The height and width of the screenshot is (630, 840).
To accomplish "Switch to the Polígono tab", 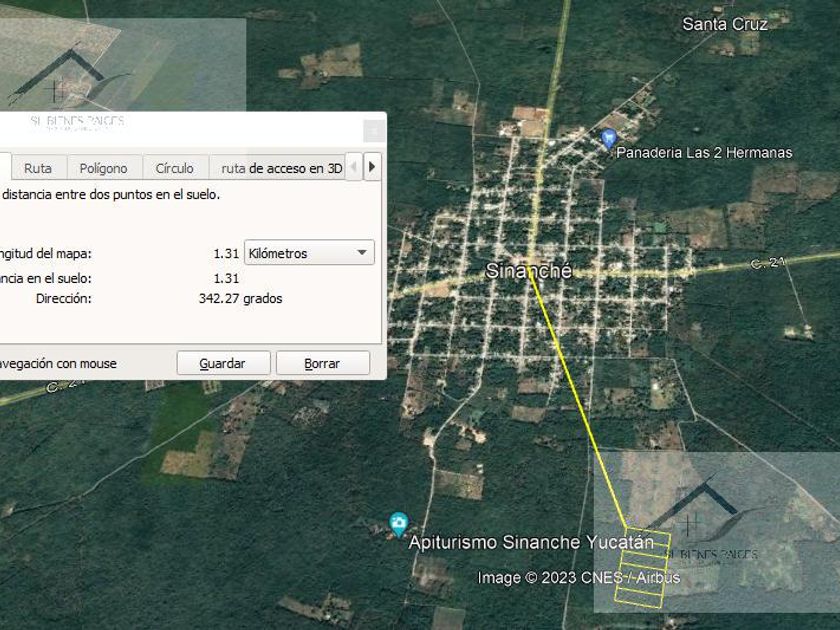I will click(x=104, y=168).
